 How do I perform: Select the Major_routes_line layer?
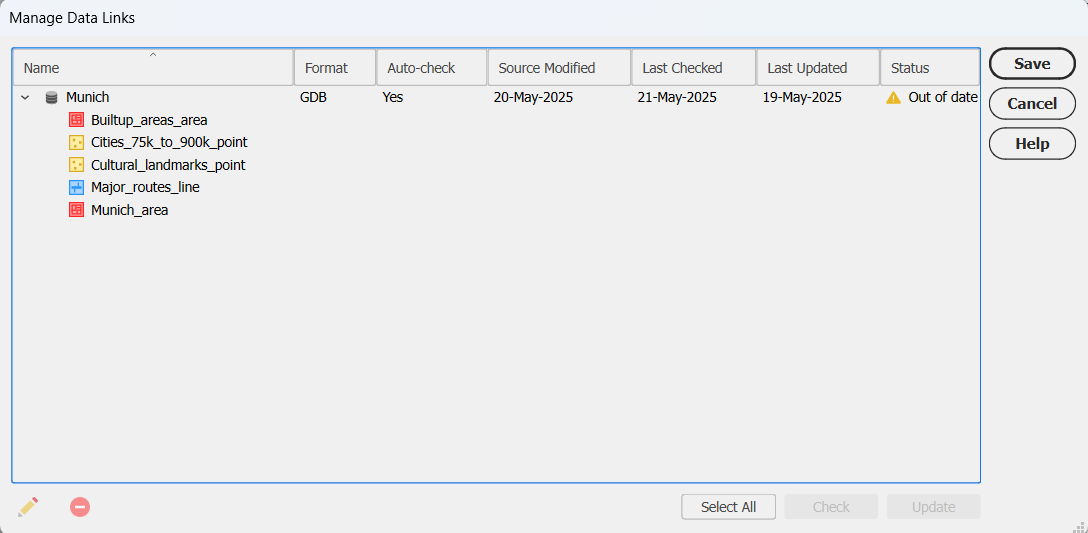click(145, 187)
